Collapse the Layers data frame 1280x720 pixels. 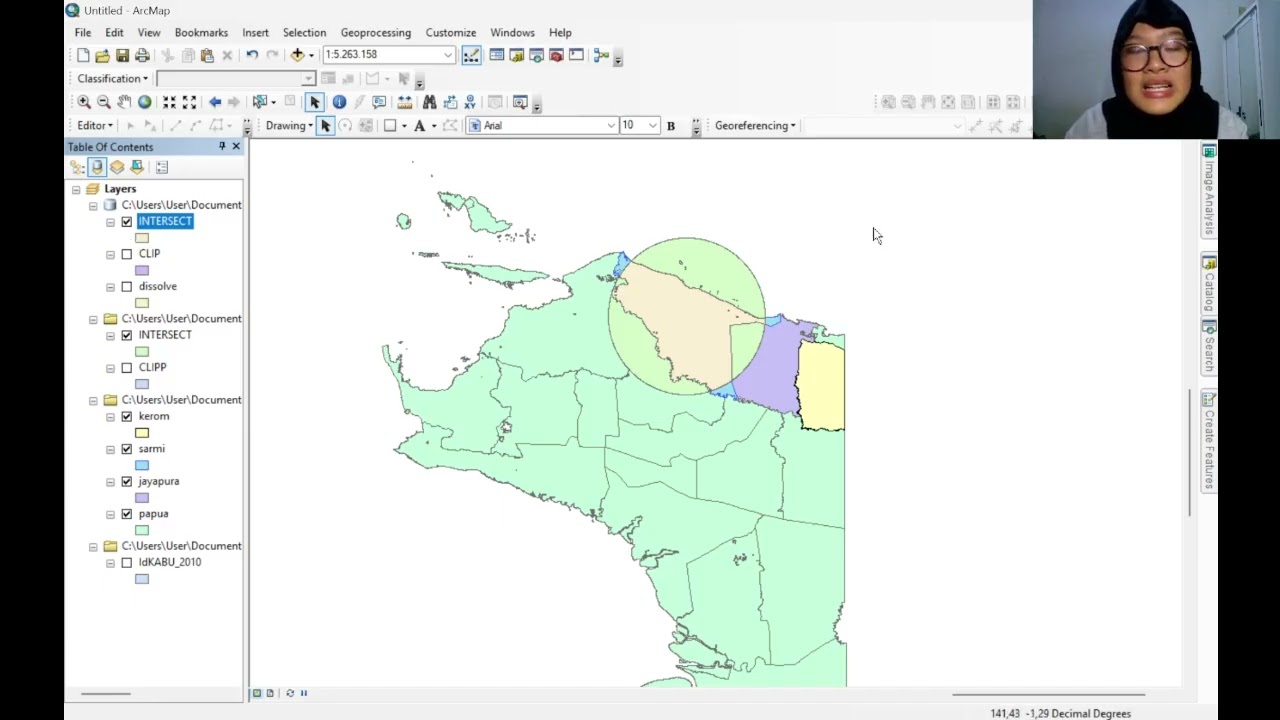[x=76, y=189]
